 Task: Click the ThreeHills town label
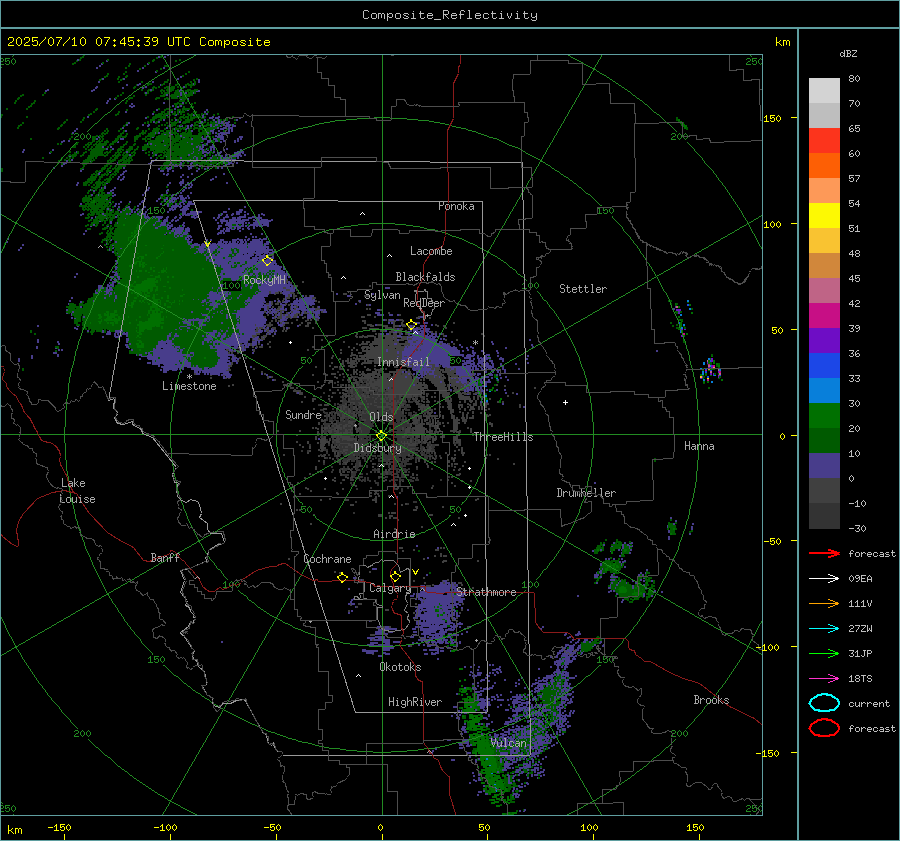pyautogui.click(x=503, y=437)
